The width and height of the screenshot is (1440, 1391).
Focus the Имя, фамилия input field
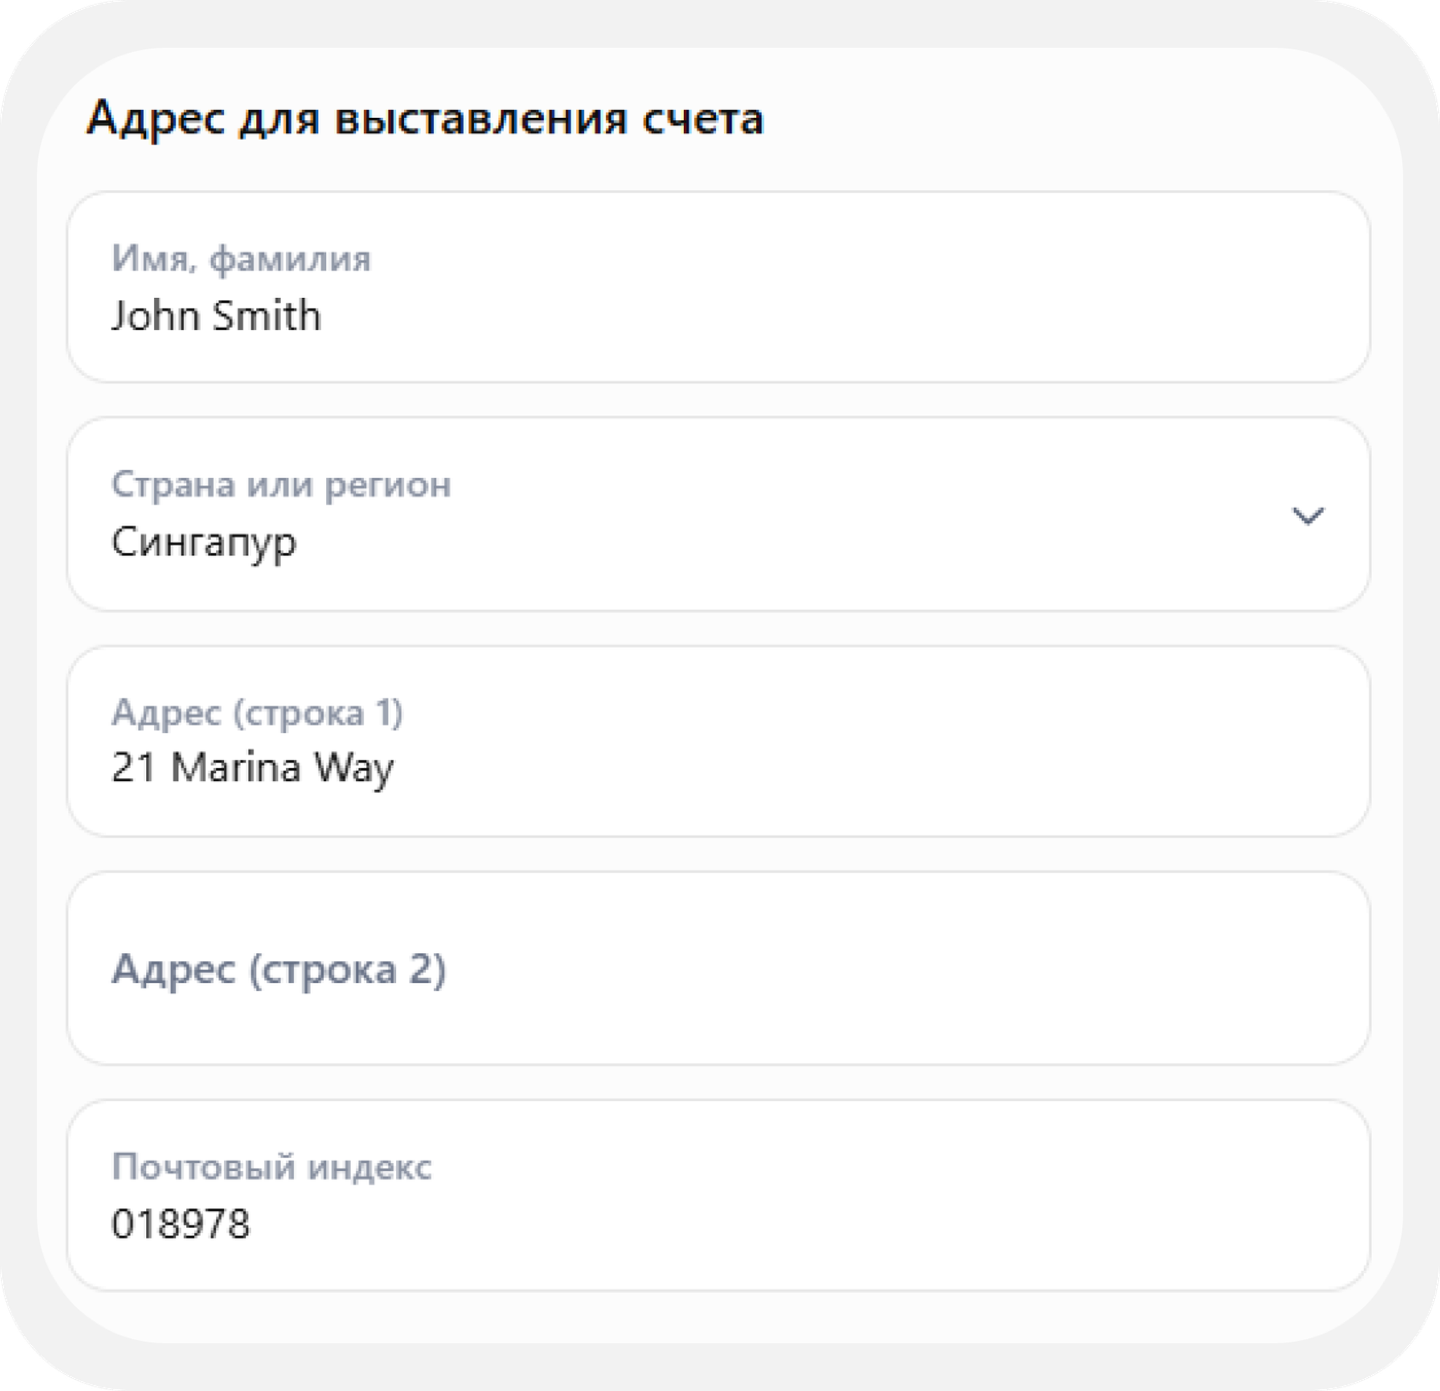click(x=718, y=287)
